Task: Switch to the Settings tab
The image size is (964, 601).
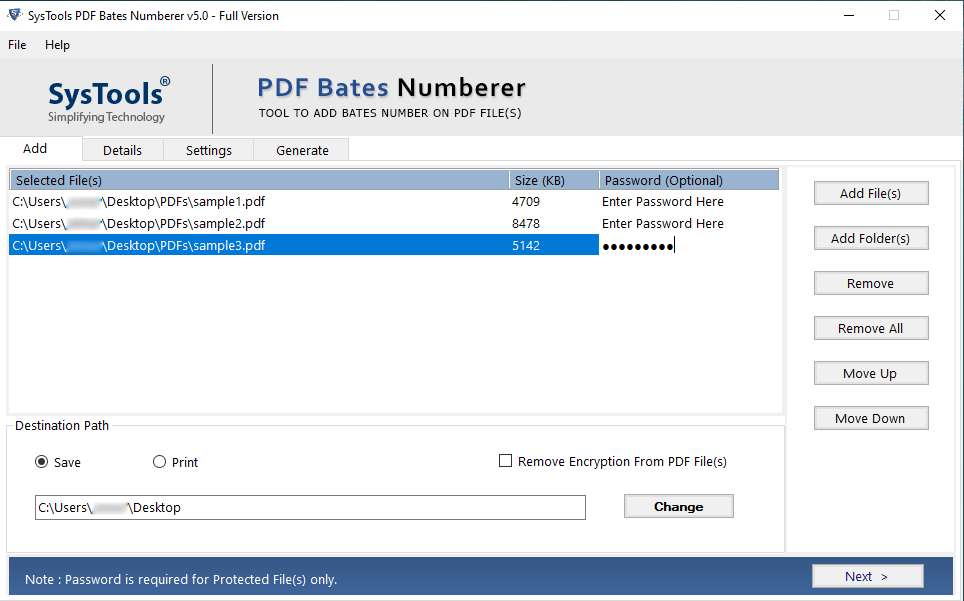Action: [x=208, y=149]
